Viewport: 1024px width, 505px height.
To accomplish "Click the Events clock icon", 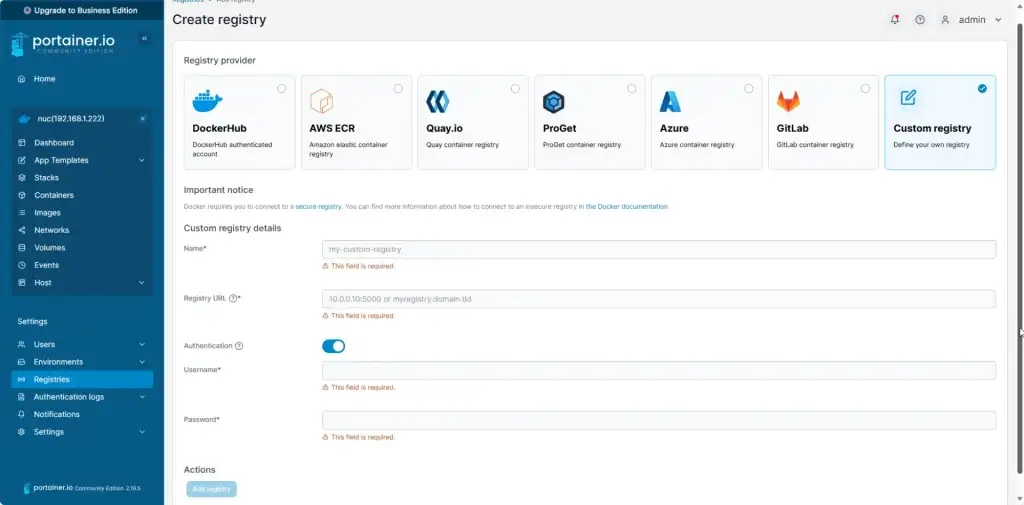I will click(x=22, y=265).
